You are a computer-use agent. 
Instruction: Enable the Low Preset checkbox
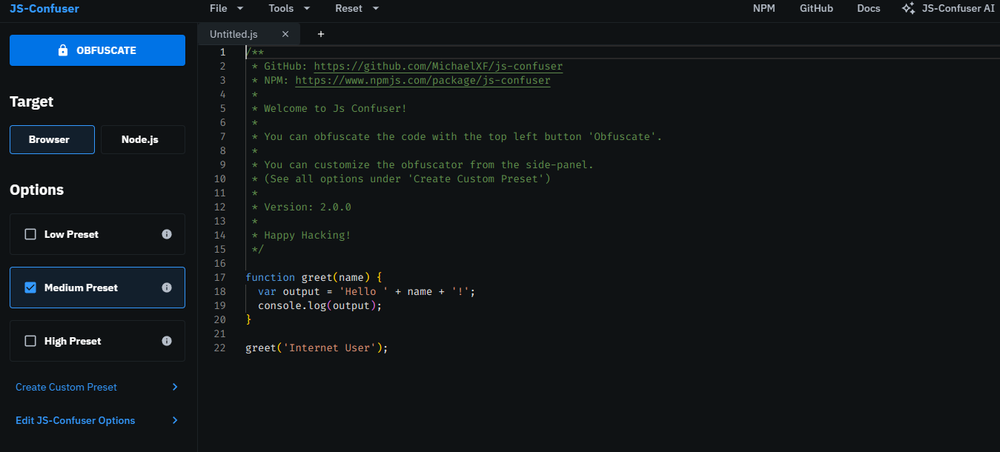click(x=30, y=234)
